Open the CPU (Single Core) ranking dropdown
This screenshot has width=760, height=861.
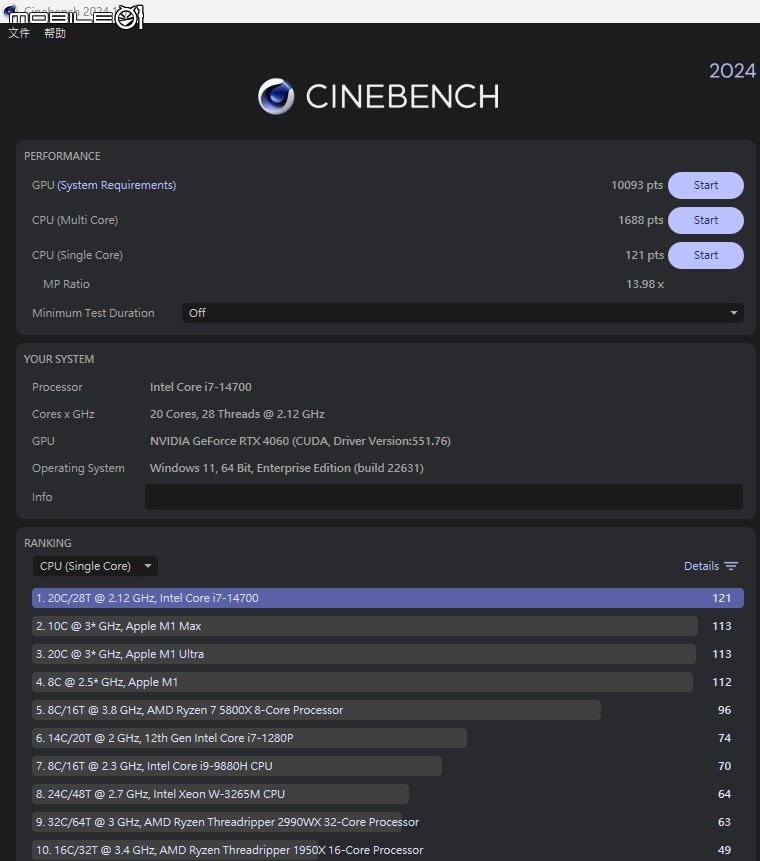[x=95, y=566]
